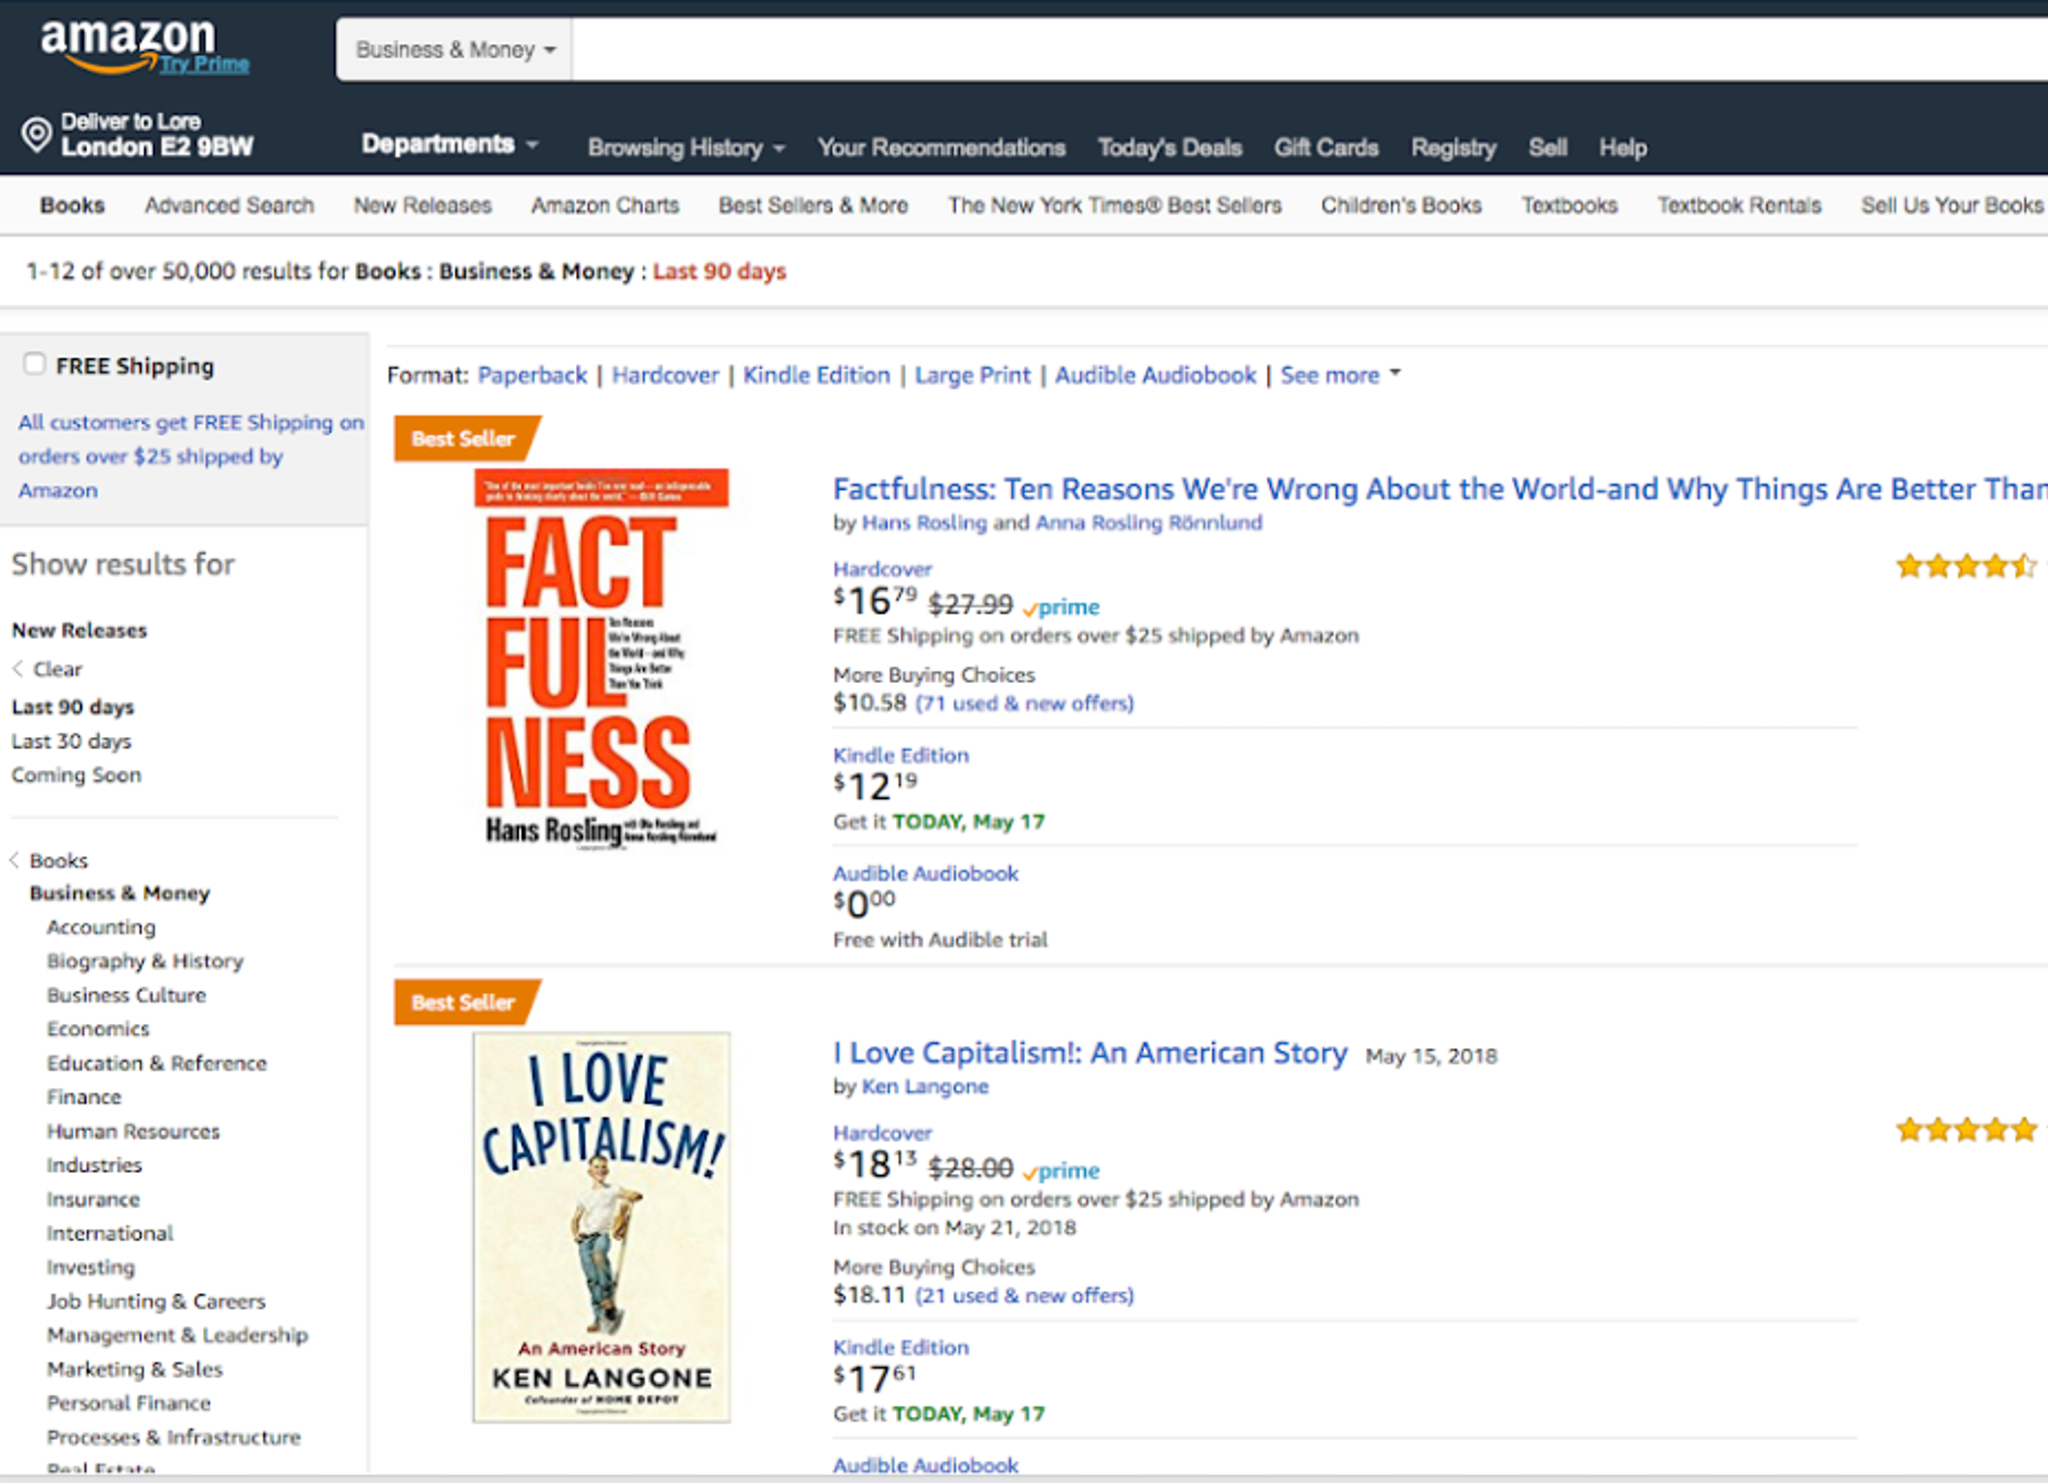Click the Sell nav item
The width and height of the screenshot is (2048, 1483).
[x=1547, y=148]
